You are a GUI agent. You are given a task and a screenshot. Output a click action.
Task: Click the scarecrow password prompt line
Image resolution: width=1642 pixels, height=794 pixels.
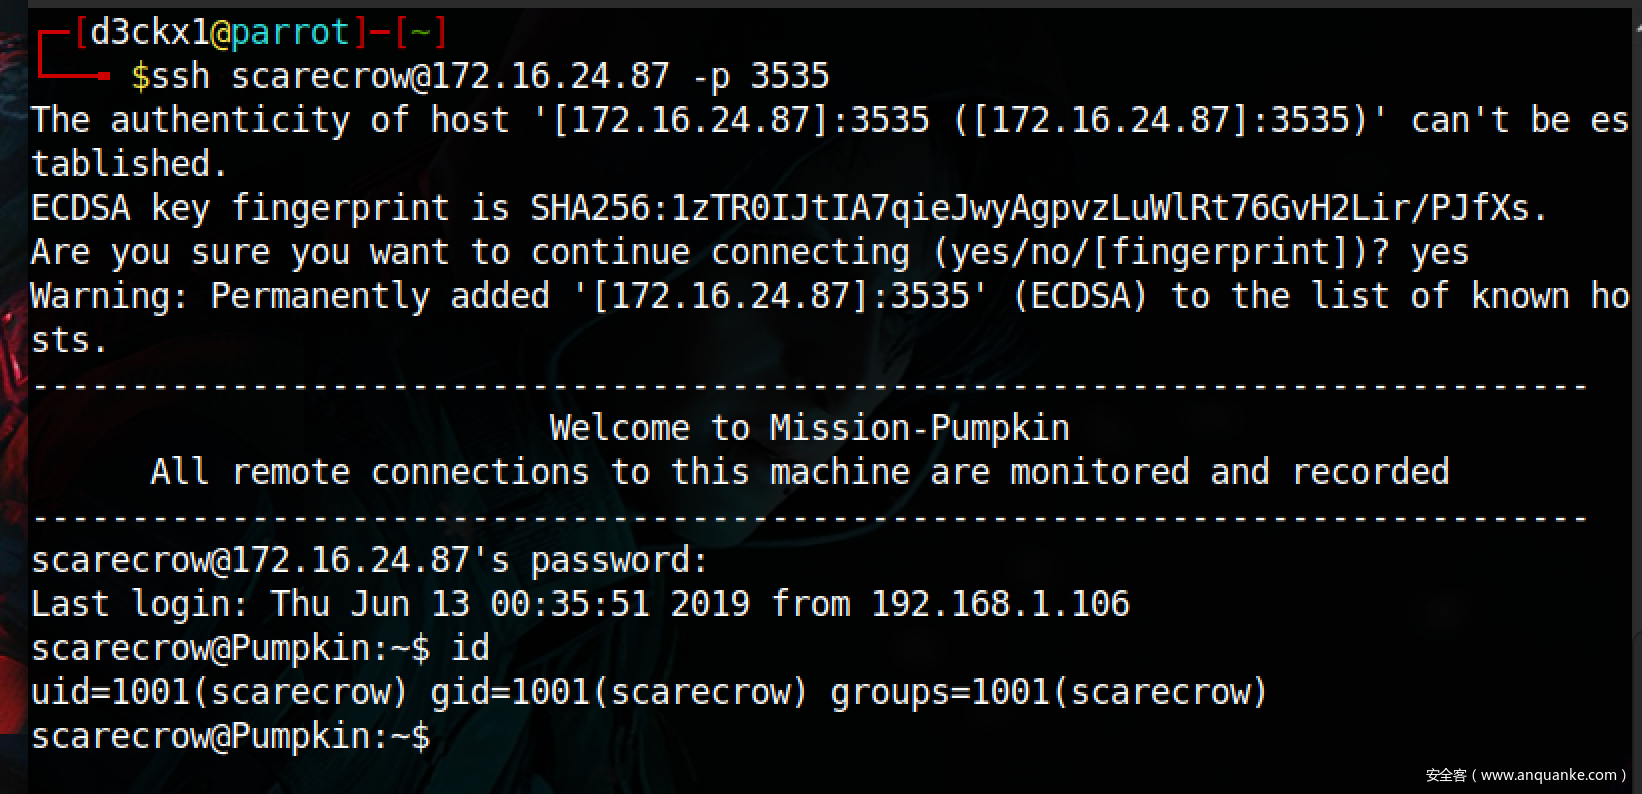click(369, 560)
